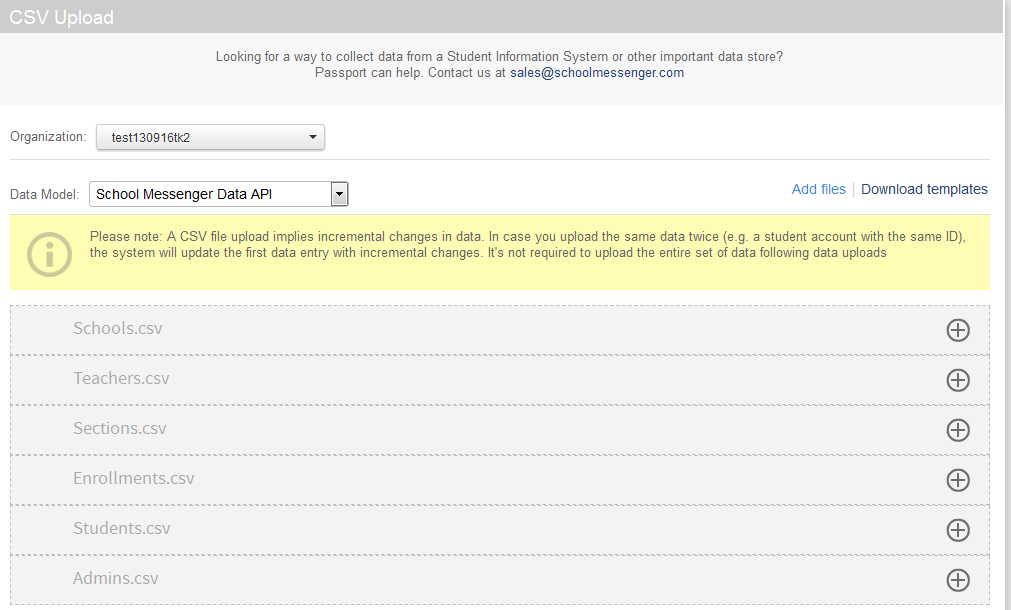Add a file to the Teachers.csv row

(x=957, y=380)
